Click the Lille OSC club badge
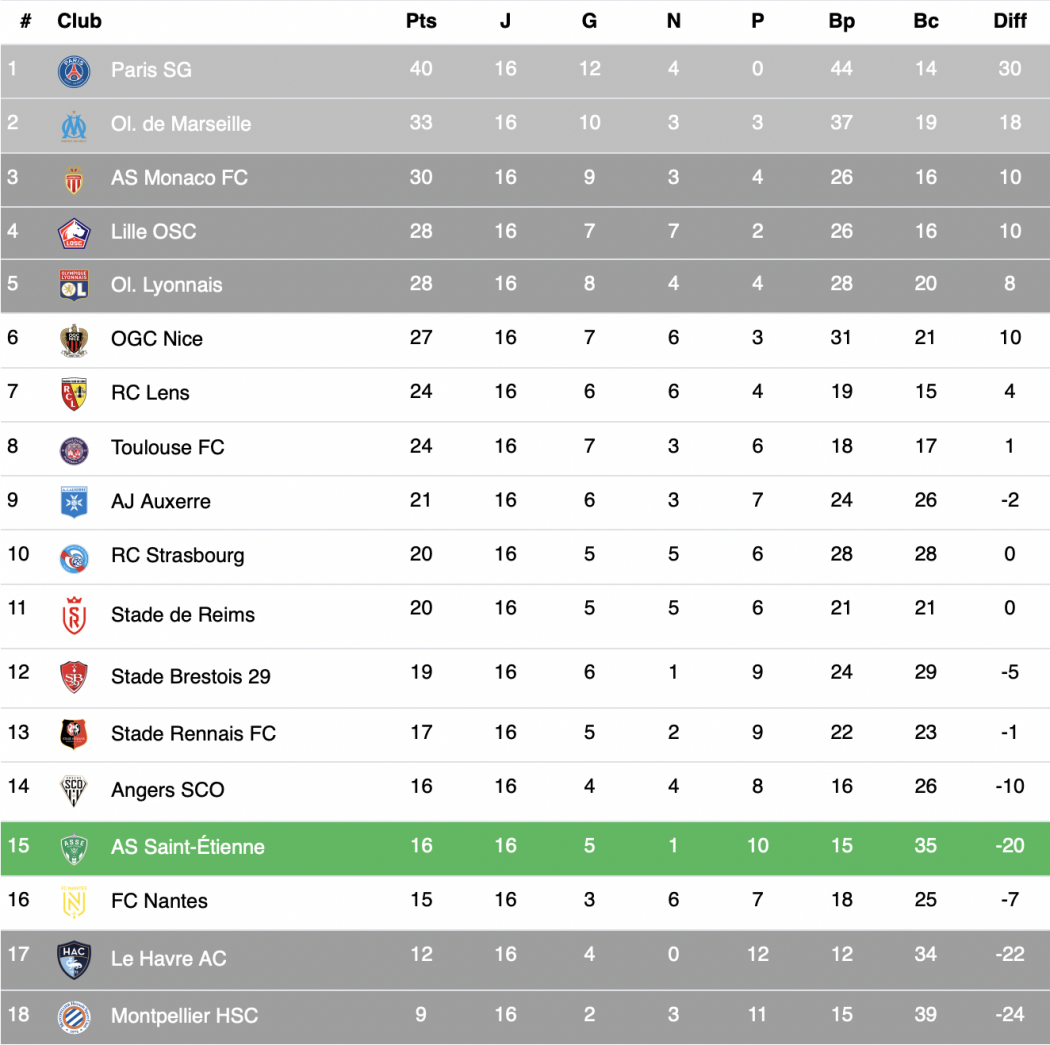The width and height of the screenshot is (1050, 1045). tap(74, 233)
